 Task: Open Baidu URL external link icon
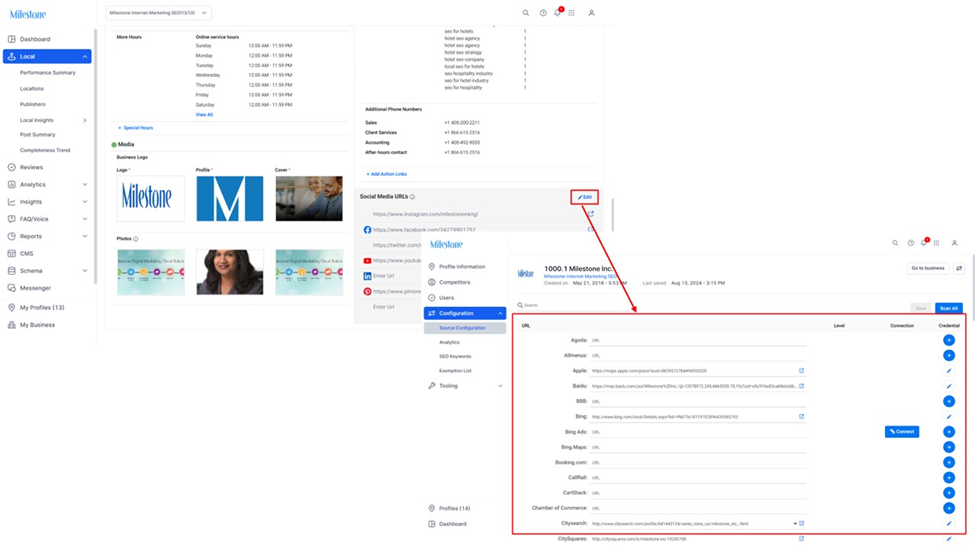pyautogui.click(x=802, y=386)
